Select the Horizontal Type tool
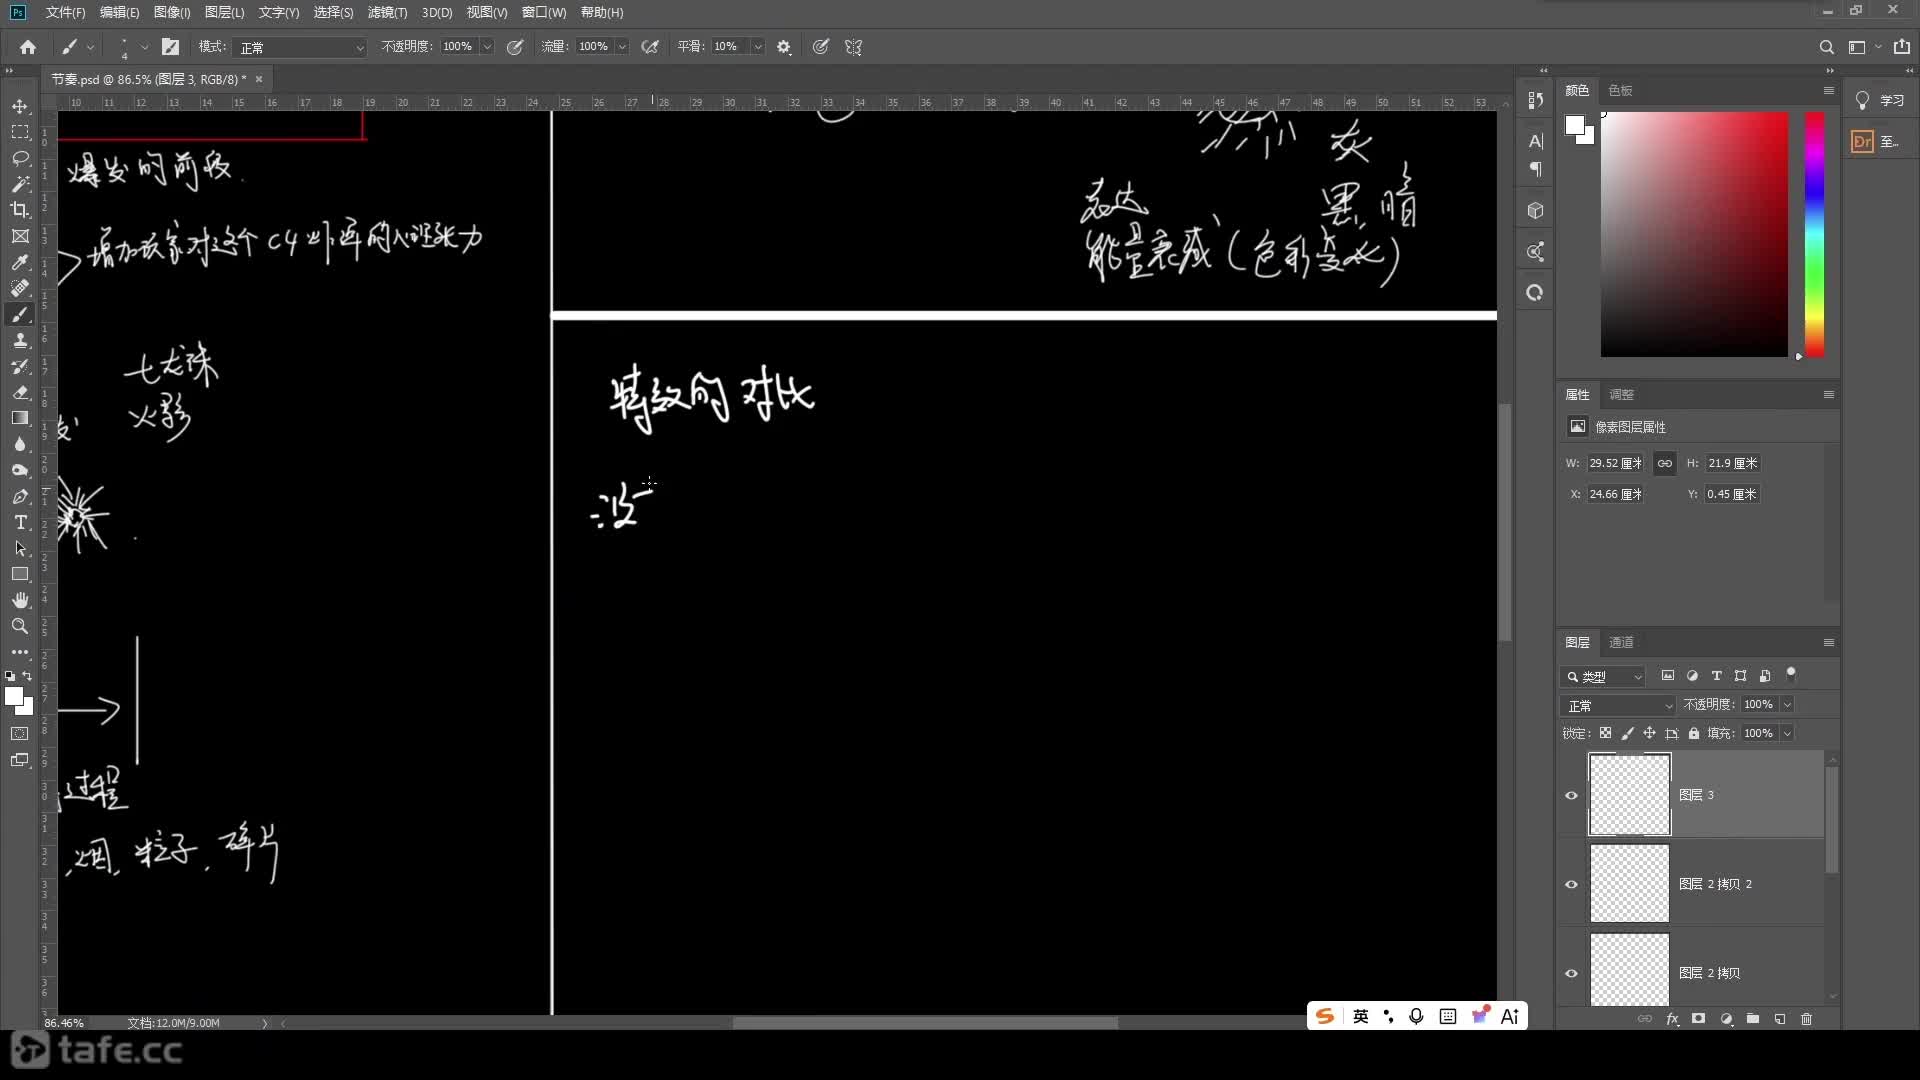 [x=20, y=522]
